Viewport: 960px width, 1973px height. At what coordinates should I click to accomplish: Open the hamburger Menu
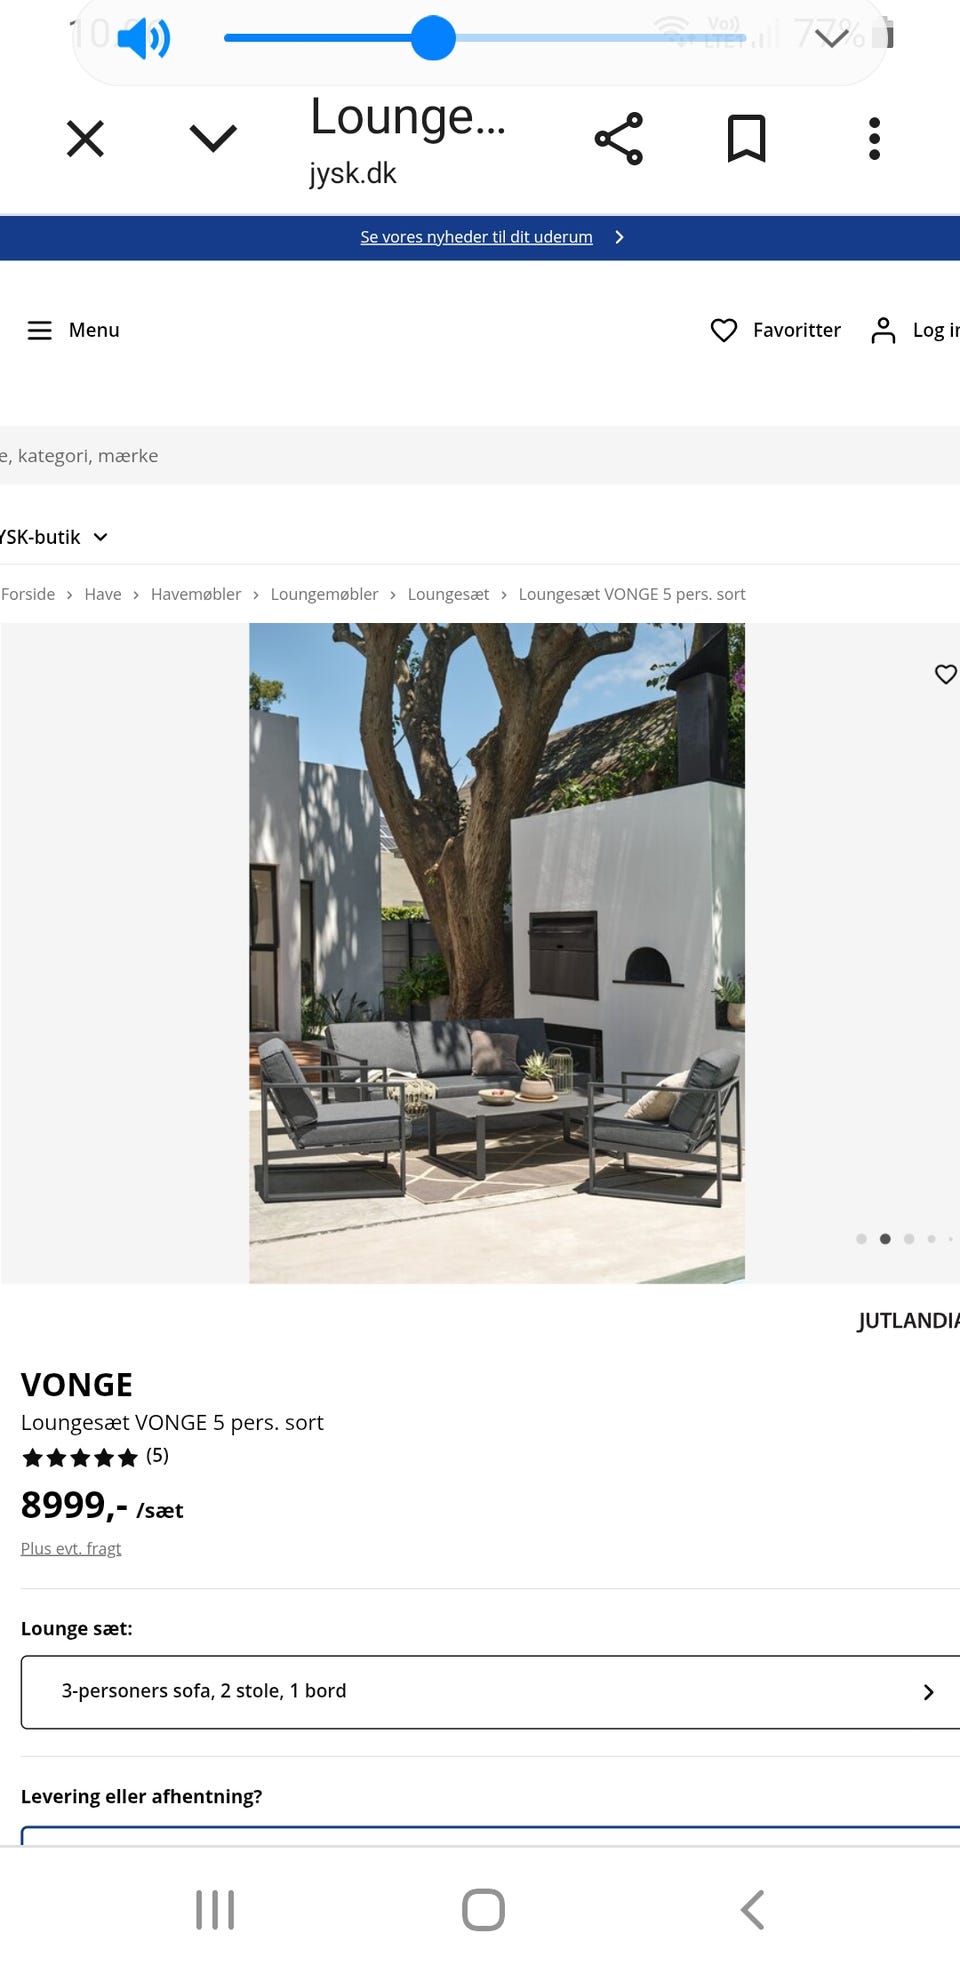click(x=73, y=330)
